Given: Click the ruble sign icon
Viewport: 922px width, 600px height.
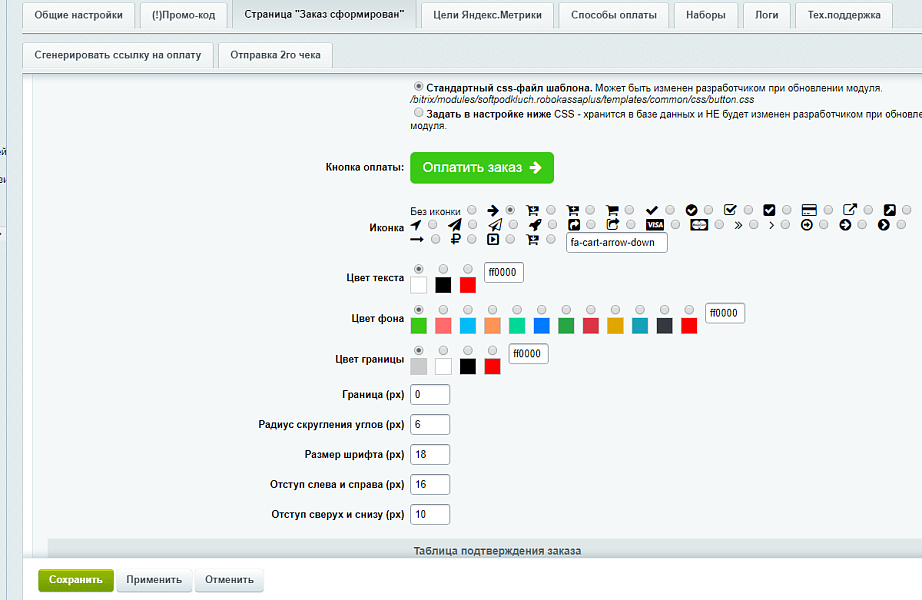Looking at the screenshot, I should (x=455, y=239).
